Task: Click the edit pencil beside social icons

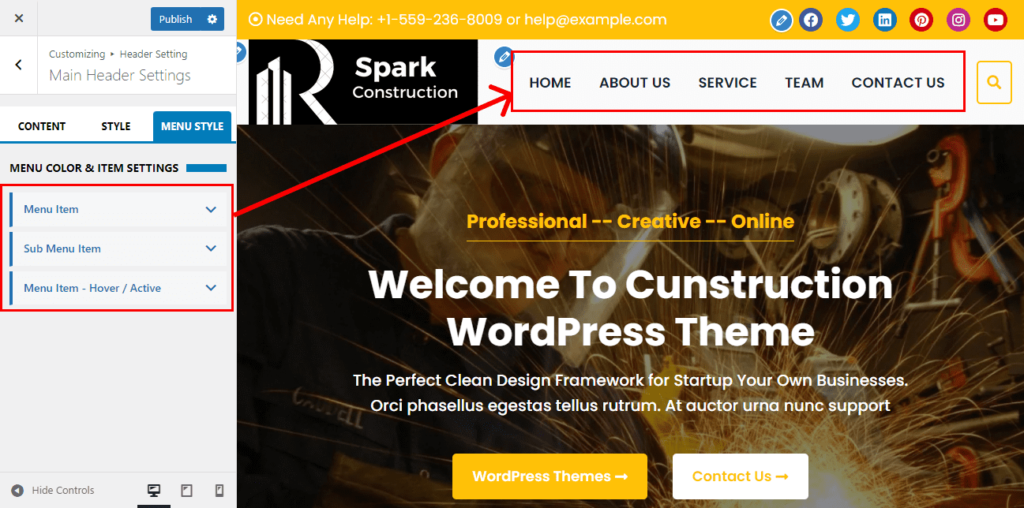Action: pyautogui.click(x=781, y=21)
